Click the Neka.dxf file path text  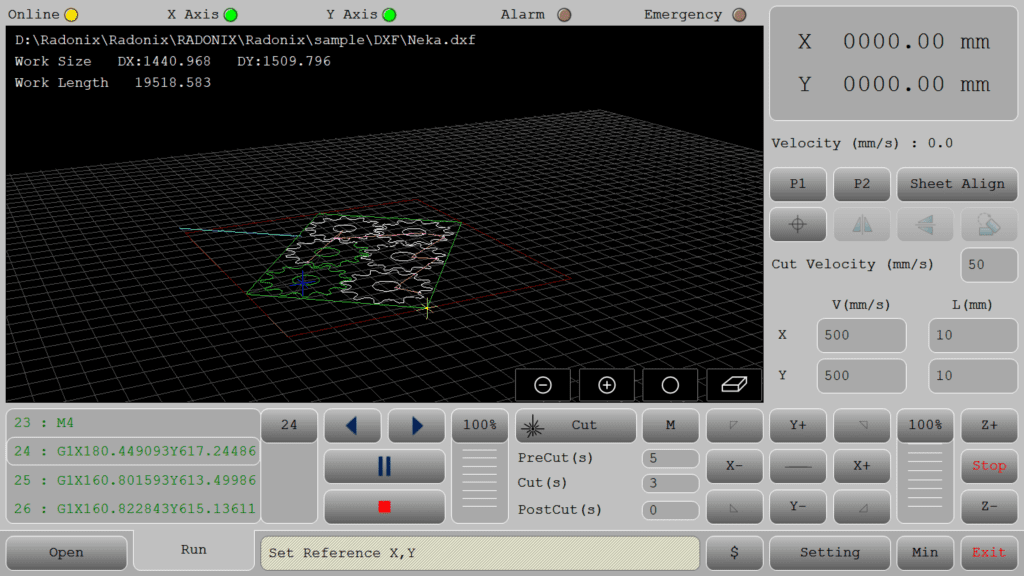pyautogui.click(x=245, y=40)
